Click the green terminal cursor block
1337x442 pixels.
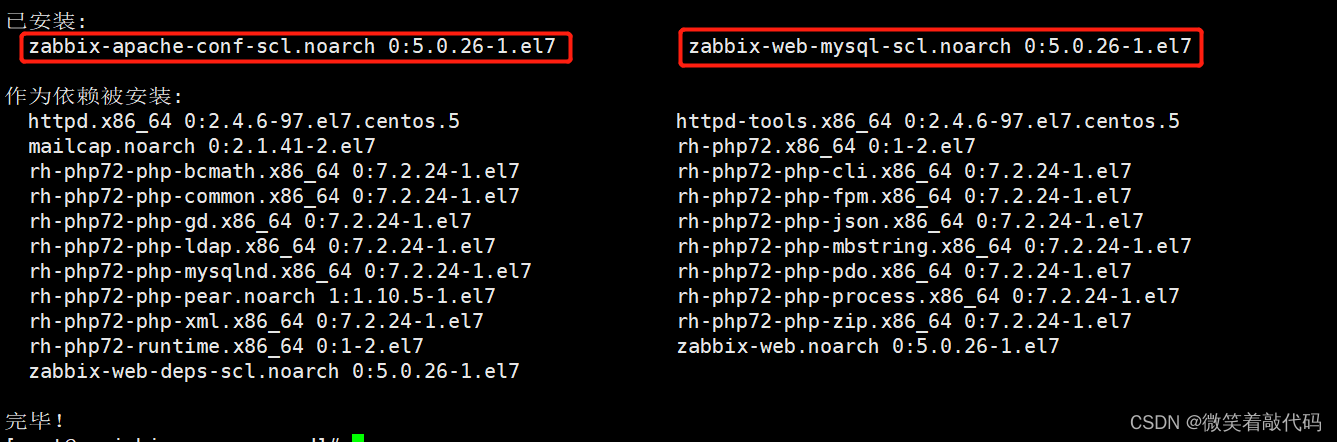coord(358,438)
